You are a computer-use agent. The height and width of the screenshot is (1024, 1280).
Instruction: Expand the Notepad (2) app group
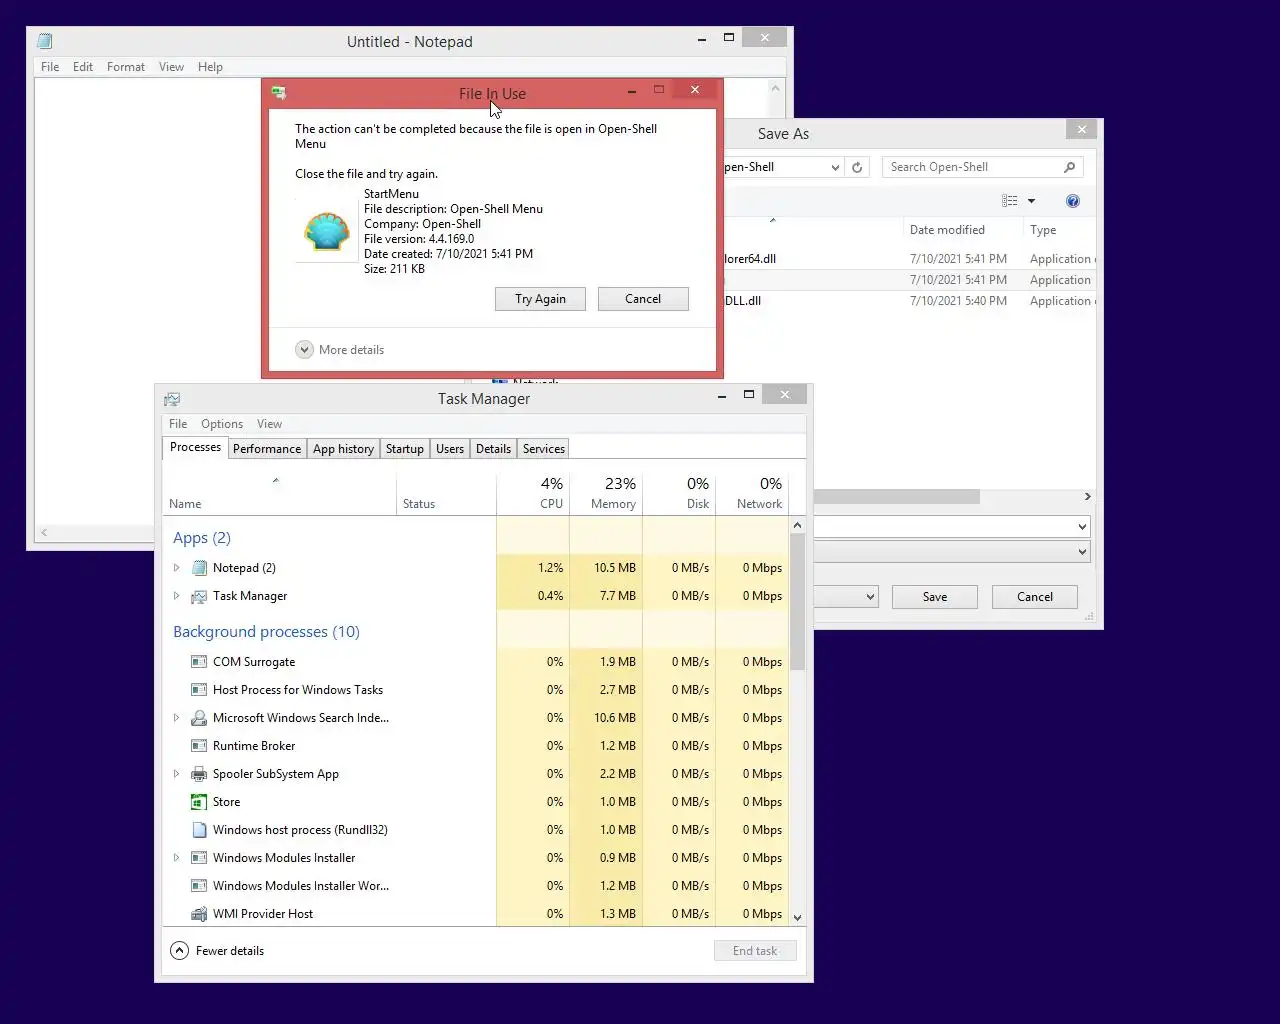177,567
